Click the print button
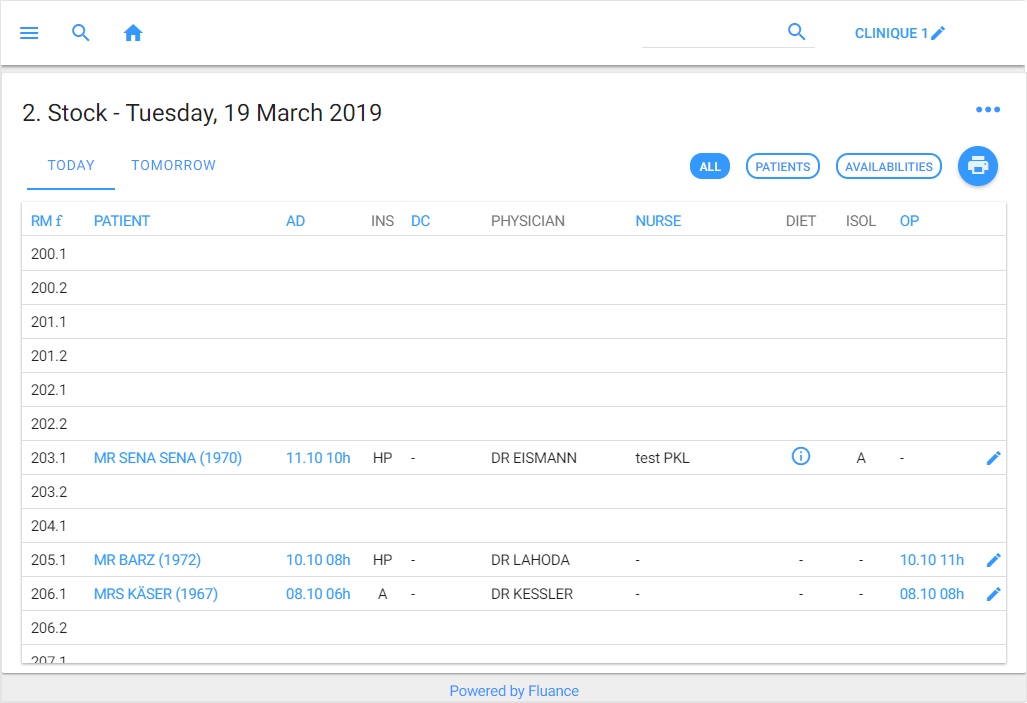1027x703 pixels. [x=977, y=166]
